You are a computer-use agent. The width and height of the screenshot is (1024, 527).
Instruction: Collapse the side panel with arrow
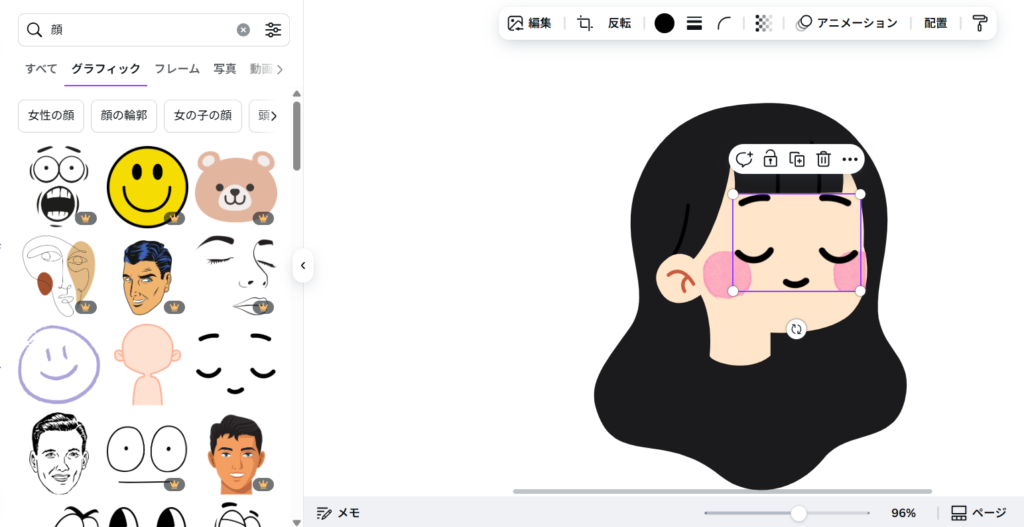[303, 266]
